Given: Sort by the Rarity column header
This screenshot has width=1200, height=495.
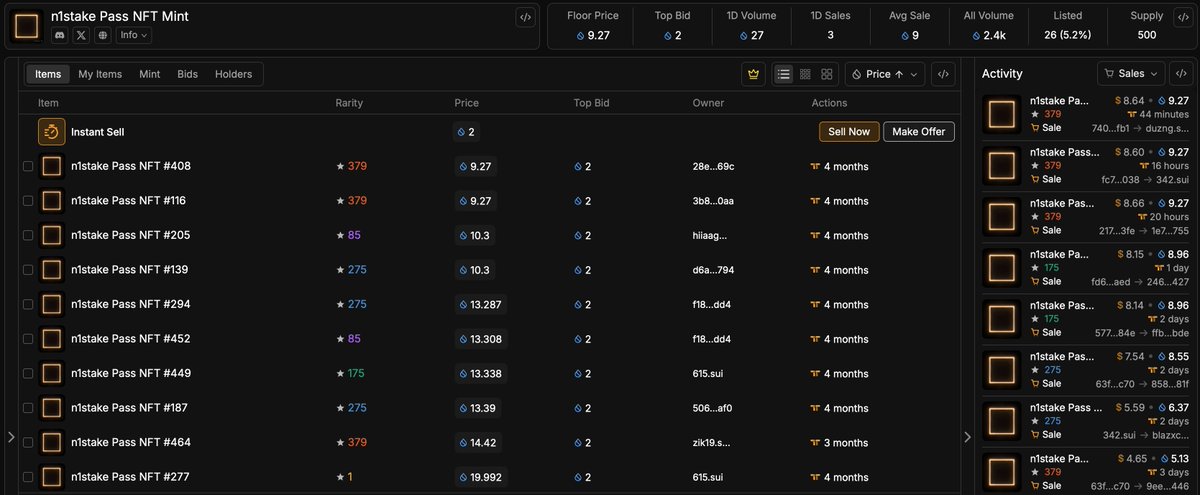Looking at the screenshot, I should 349,103.
